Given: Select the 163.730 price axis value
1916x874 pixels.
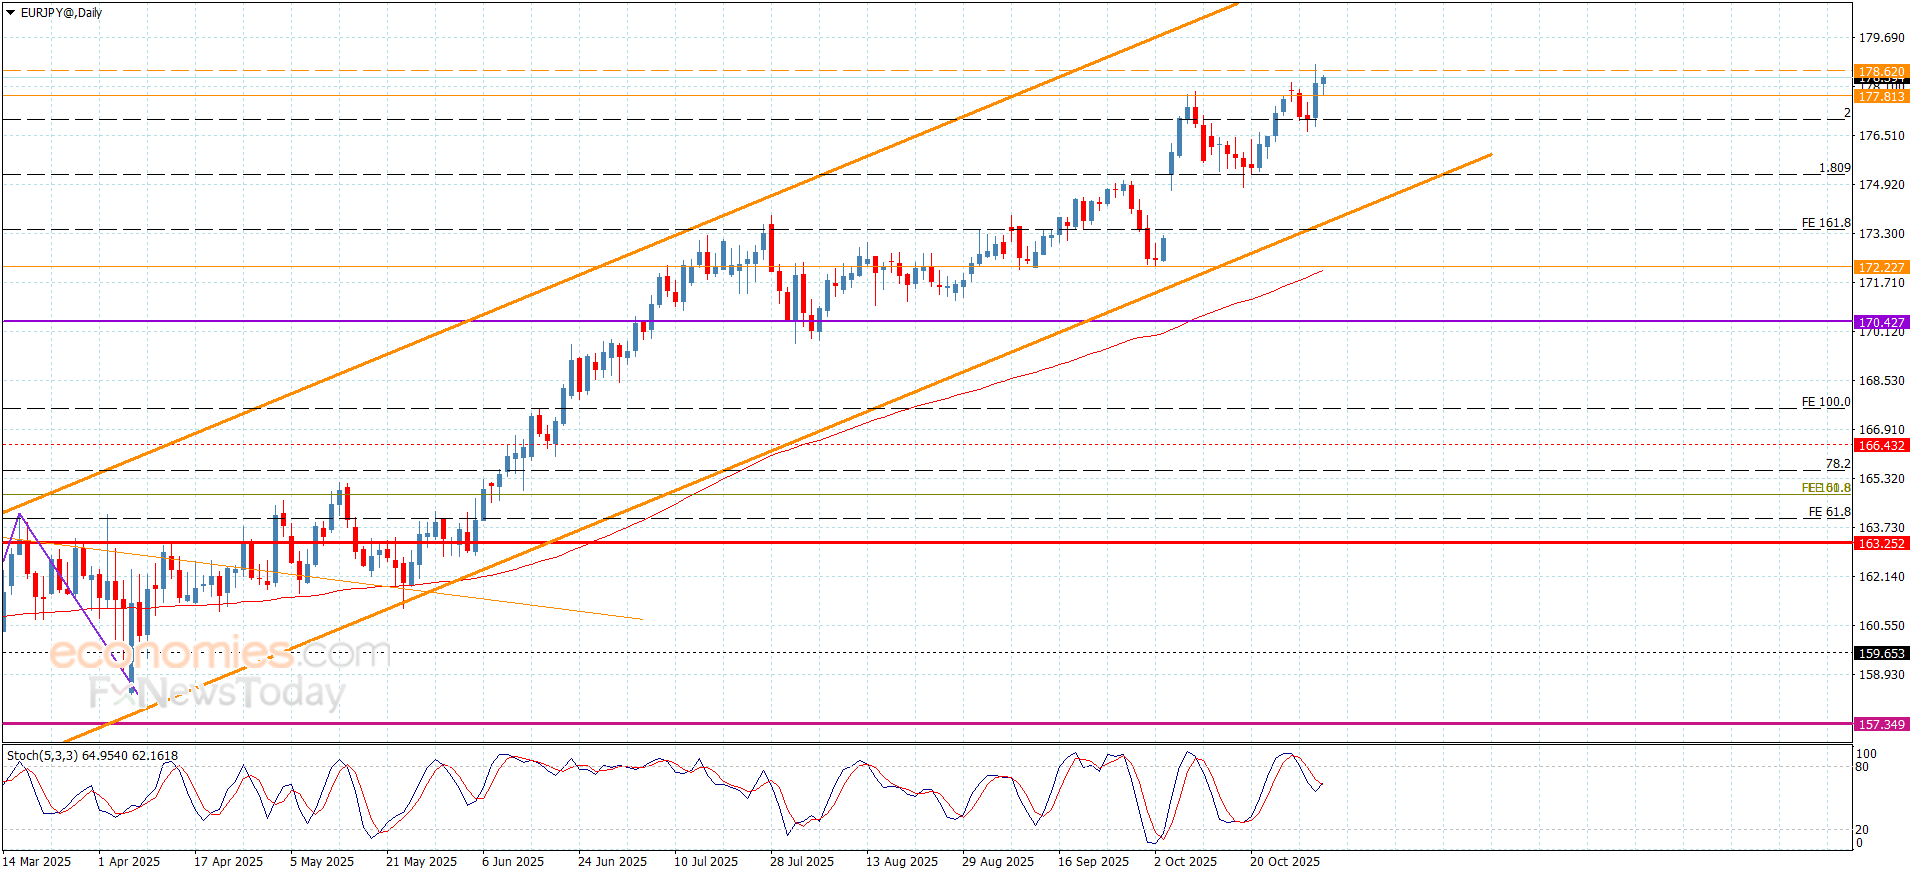Looking at the screenshot, I should click(1882, 528).
